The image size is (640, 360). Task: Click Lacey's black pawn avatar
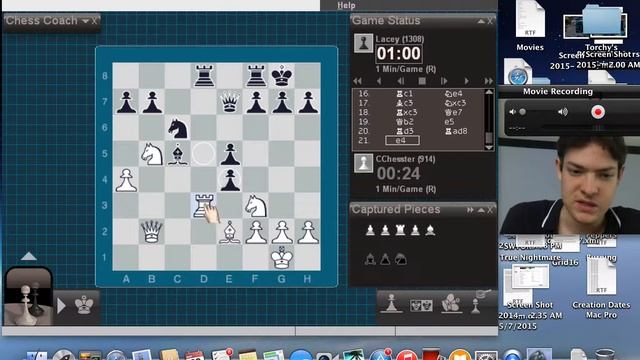coord(363,43)
